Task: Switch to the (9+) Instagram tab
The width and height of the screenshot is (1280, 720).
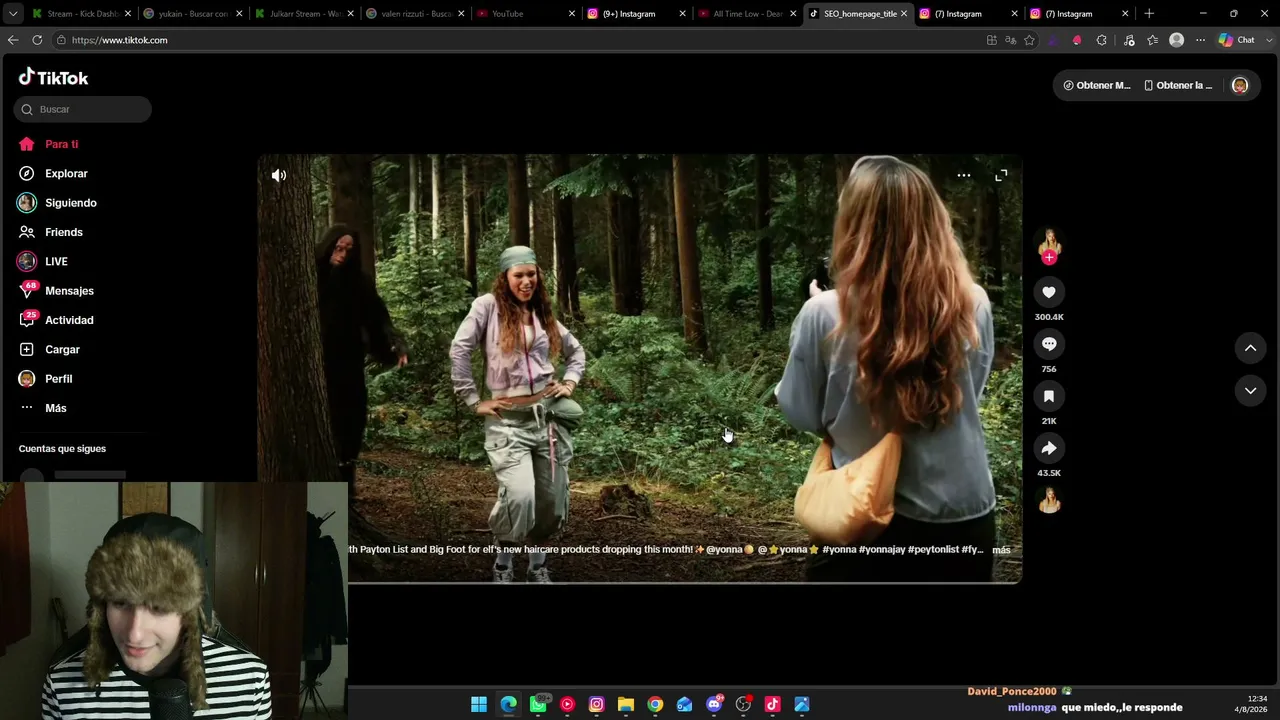Action: (636, 14)
